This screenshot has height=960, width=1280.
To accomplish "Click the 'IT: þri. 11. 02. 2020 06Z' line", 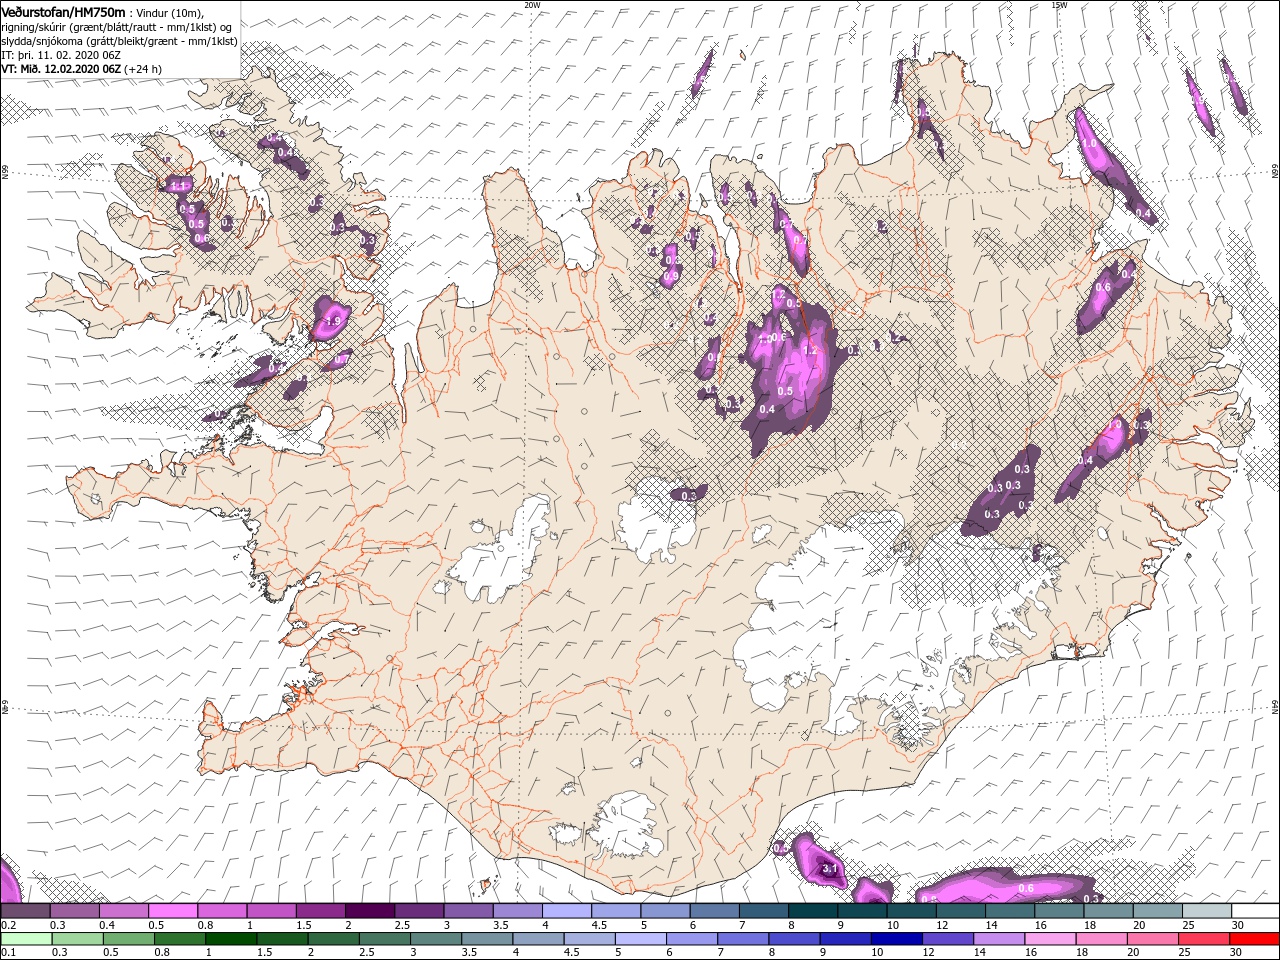I will pos(61,55).
